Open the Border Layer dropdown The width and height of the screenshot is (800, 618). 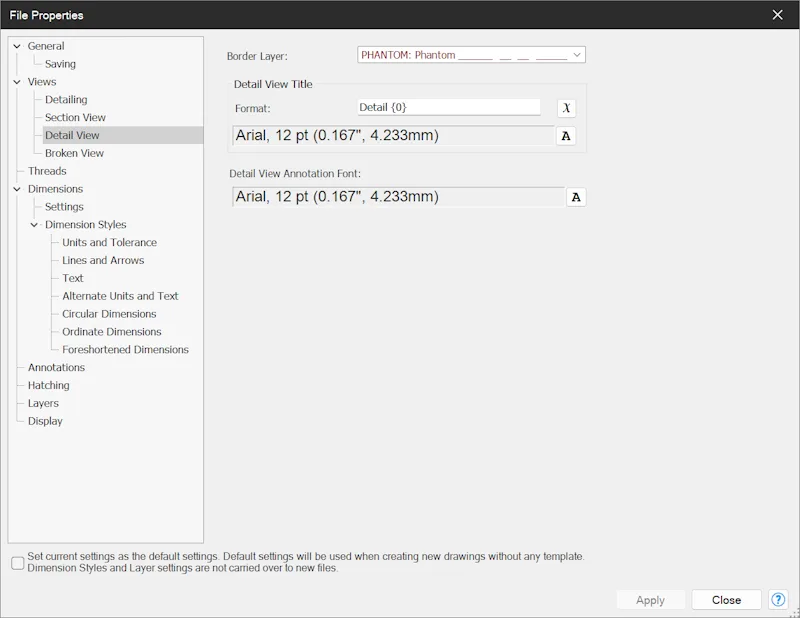[471, 55]
